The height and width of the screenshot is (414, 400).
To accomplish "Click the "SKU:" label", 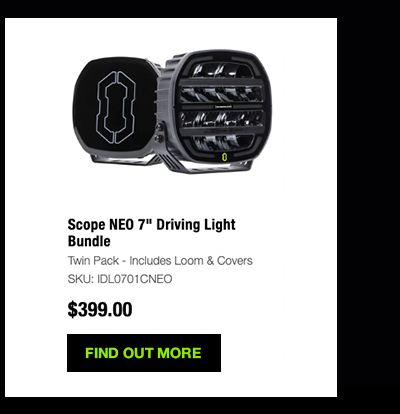I will [x=81, y=279].
